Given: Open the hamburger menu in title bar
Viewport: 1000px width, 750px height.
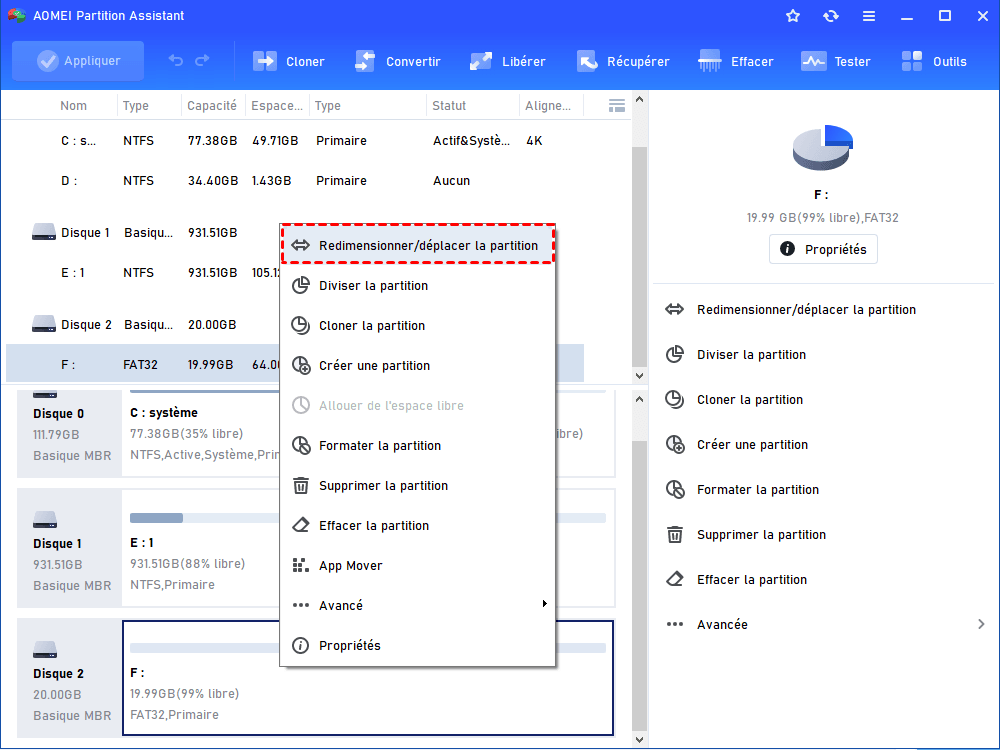Looking at the screenshot, I should [x=869, y=16].
